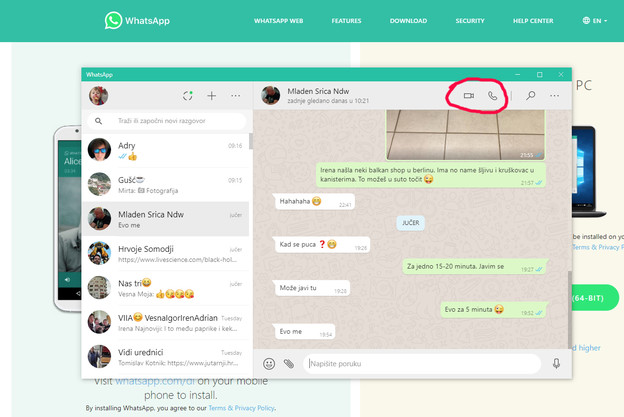Select the Mladen Srica Ndw chat row
This screenshot has height=417, width=624.
coord(165,219)
